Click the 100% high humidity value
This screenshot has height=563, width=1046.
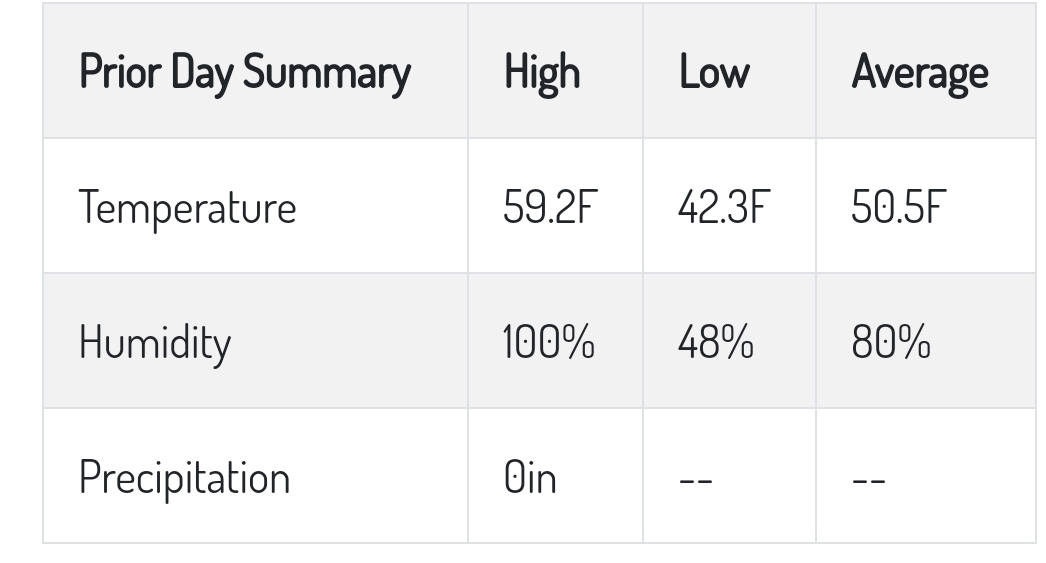pyautogui.click(x=548, y=342)
